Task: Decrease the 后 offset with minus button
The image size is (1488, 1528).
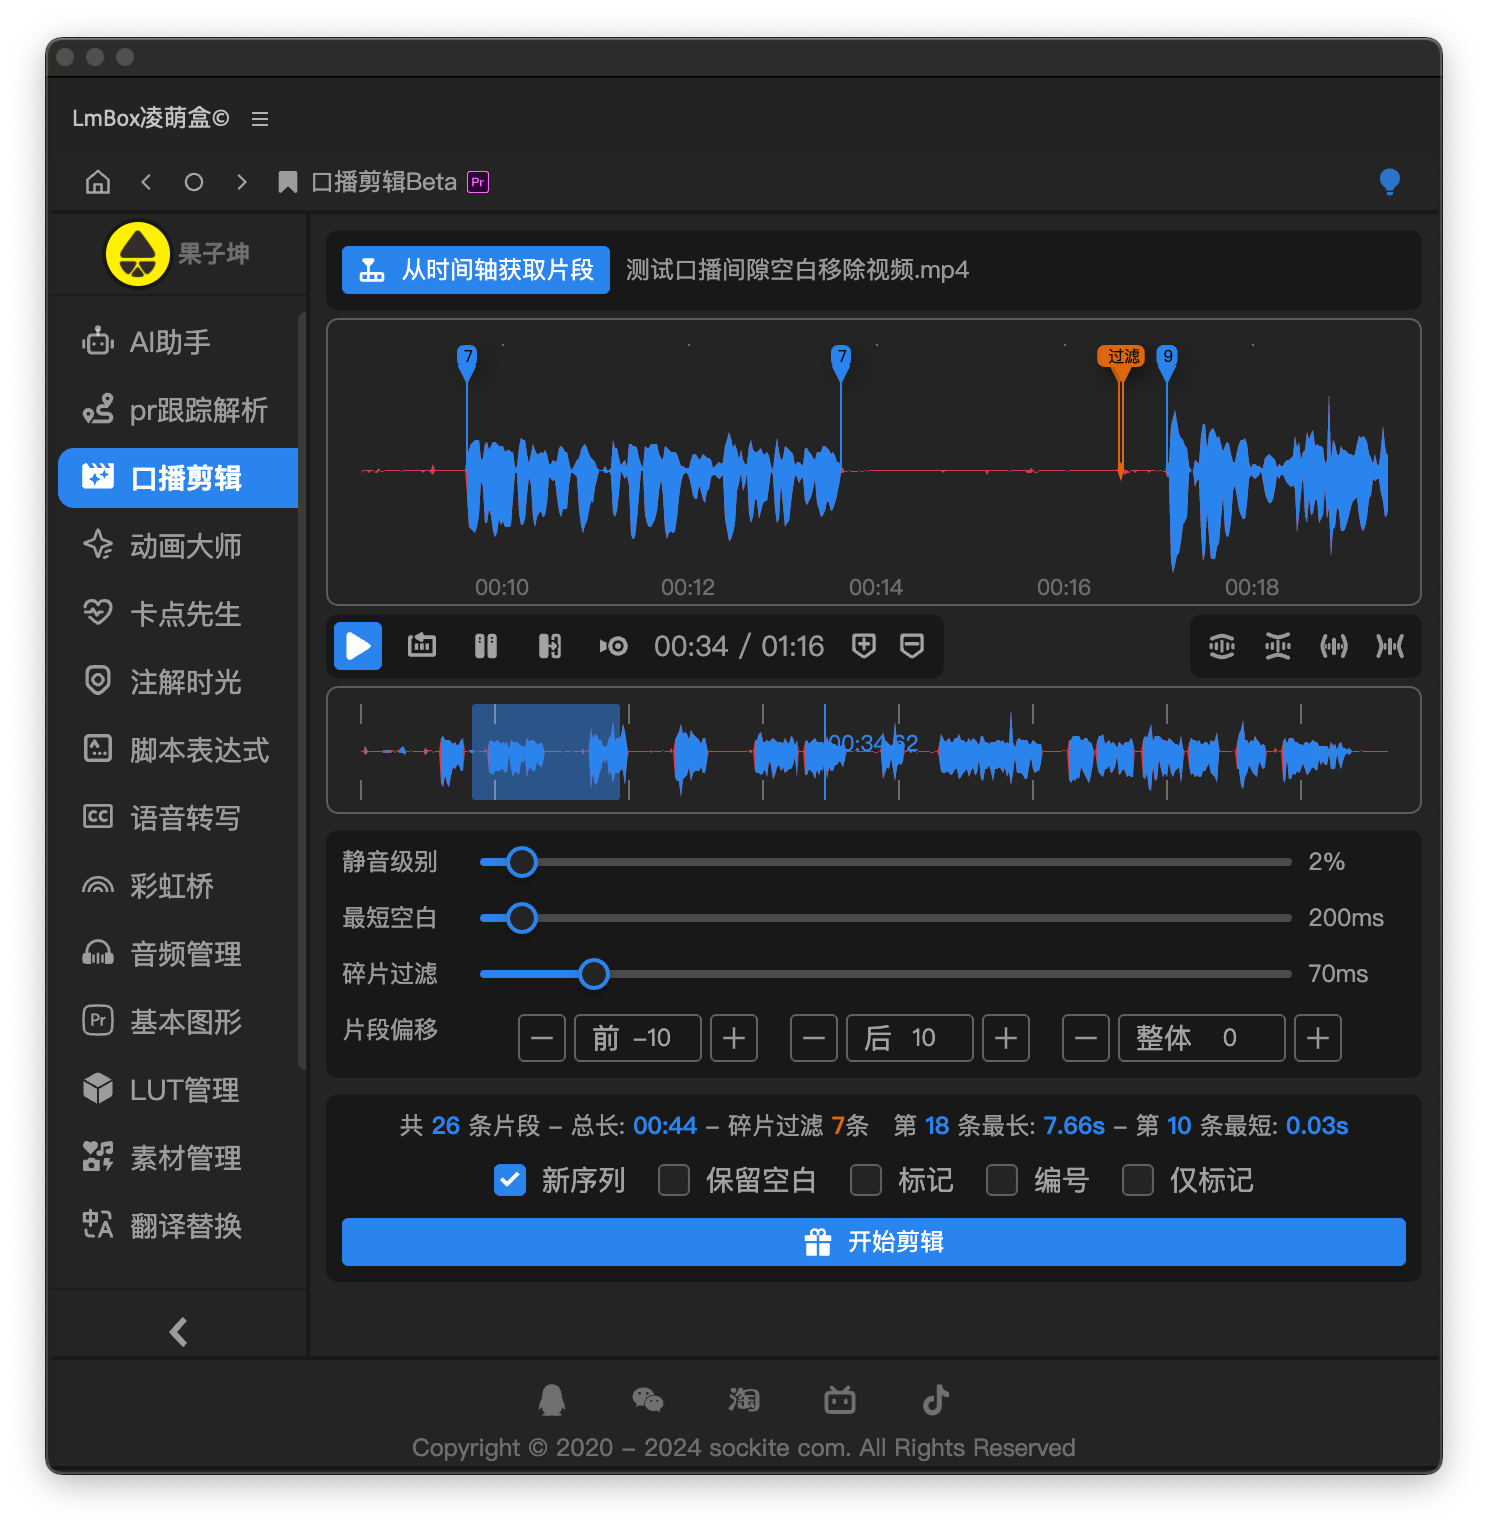Action: 814,1038
